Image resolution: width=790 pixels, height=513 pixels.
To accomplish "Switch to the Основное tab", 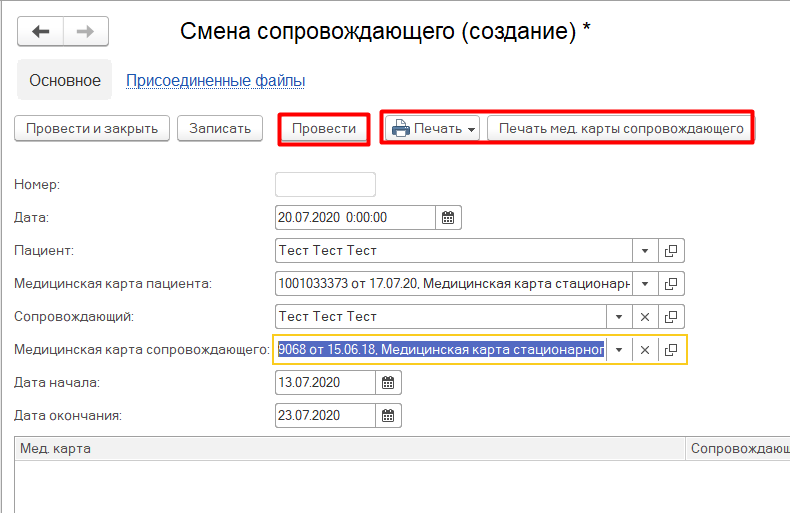I will point(65,81).
